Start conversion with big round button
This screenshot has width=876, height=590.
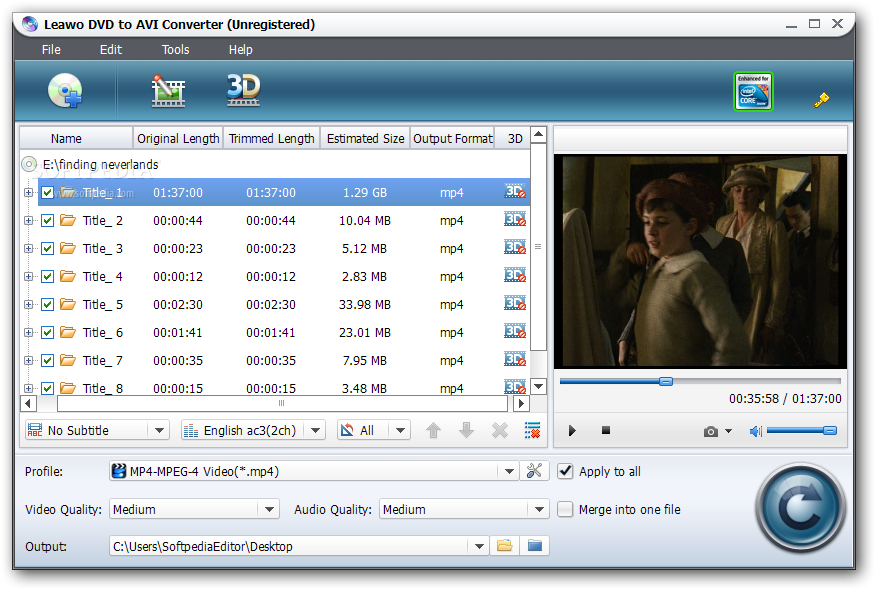800,508
